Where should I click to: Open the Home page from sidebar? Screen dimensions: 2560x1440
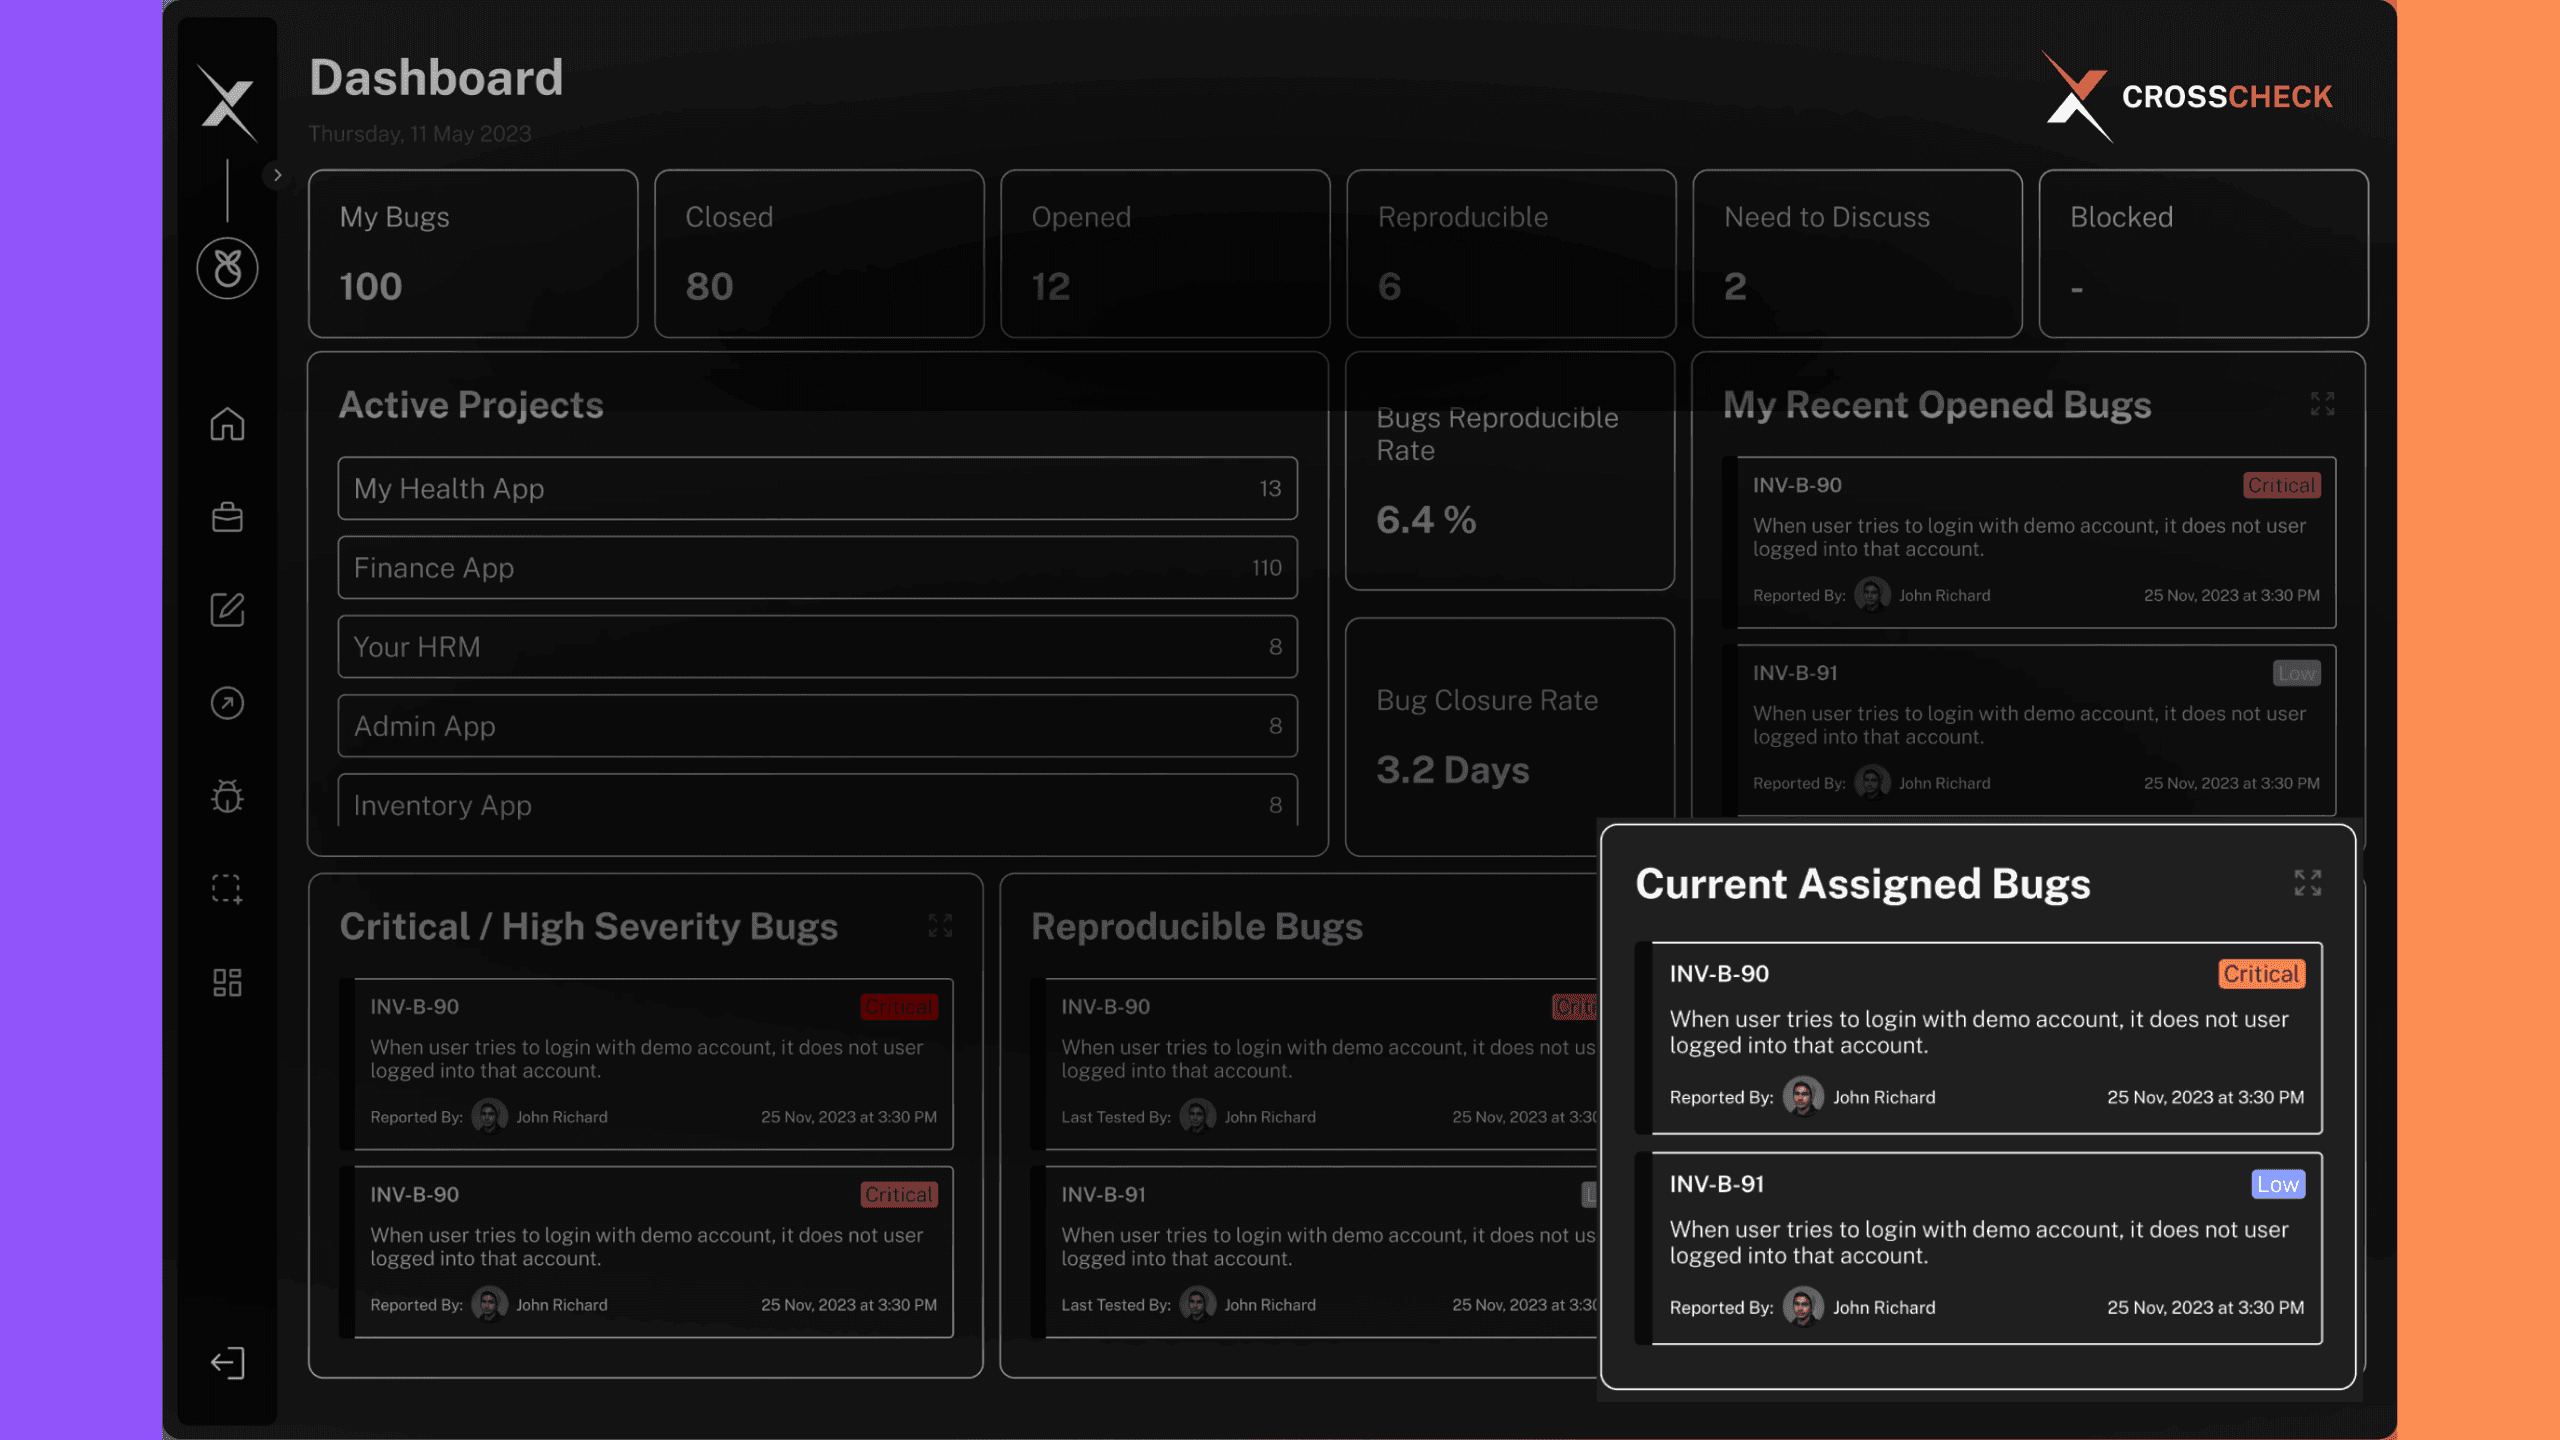(x=227, y=424)
